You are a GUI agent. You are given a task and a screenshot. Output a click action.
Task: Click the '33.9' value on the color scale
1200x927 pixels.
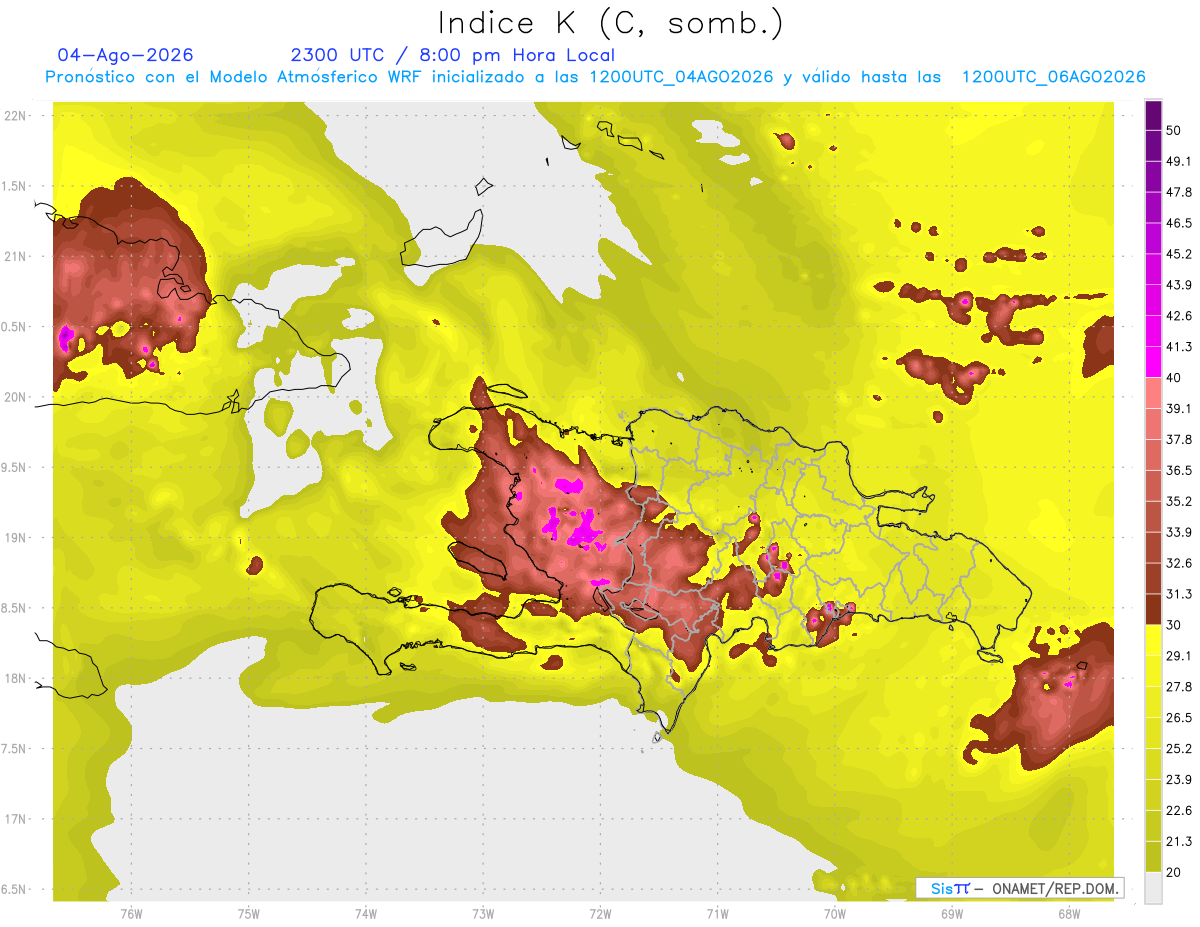tap(1179, 532)
